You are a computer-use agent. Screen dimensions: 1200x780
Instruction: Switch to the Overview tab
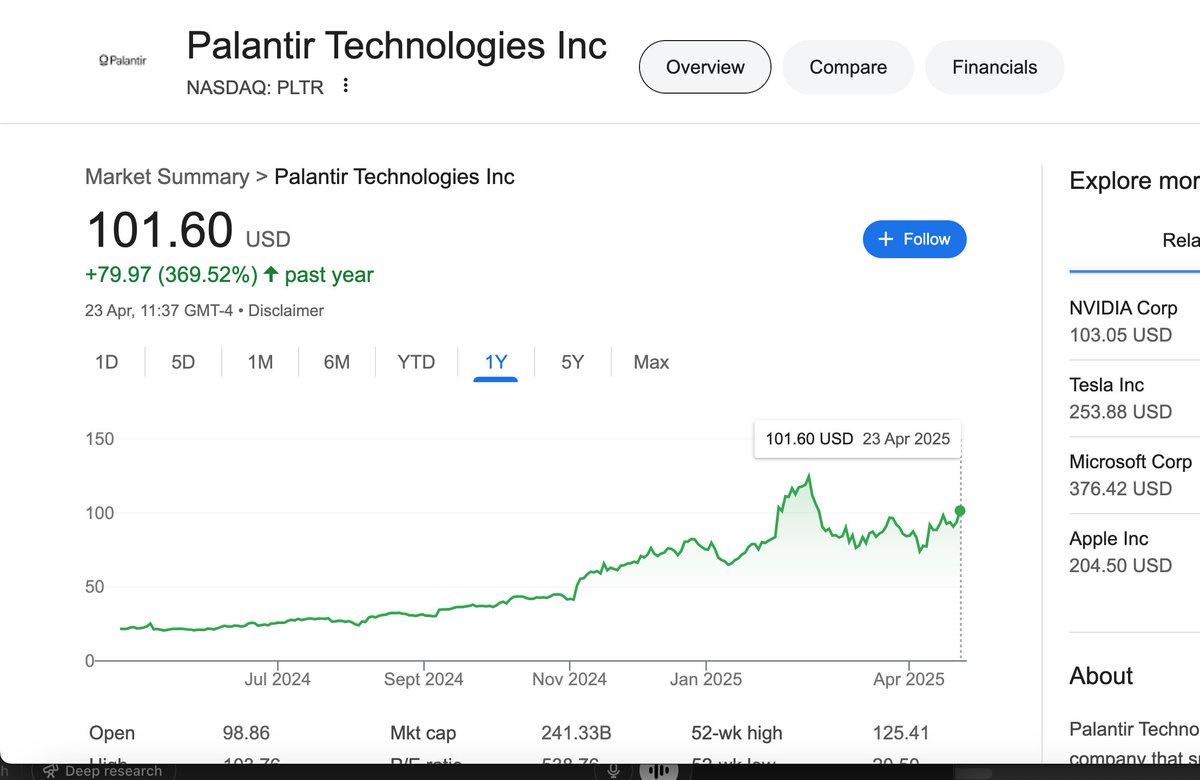[705, 67]
